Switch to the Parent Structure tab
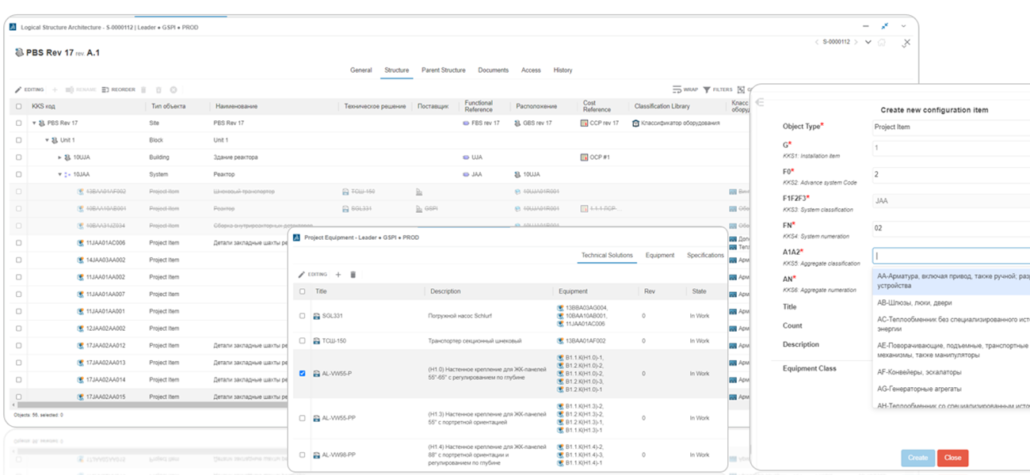This screenshot has height=475, width=1030. (443, 70)
